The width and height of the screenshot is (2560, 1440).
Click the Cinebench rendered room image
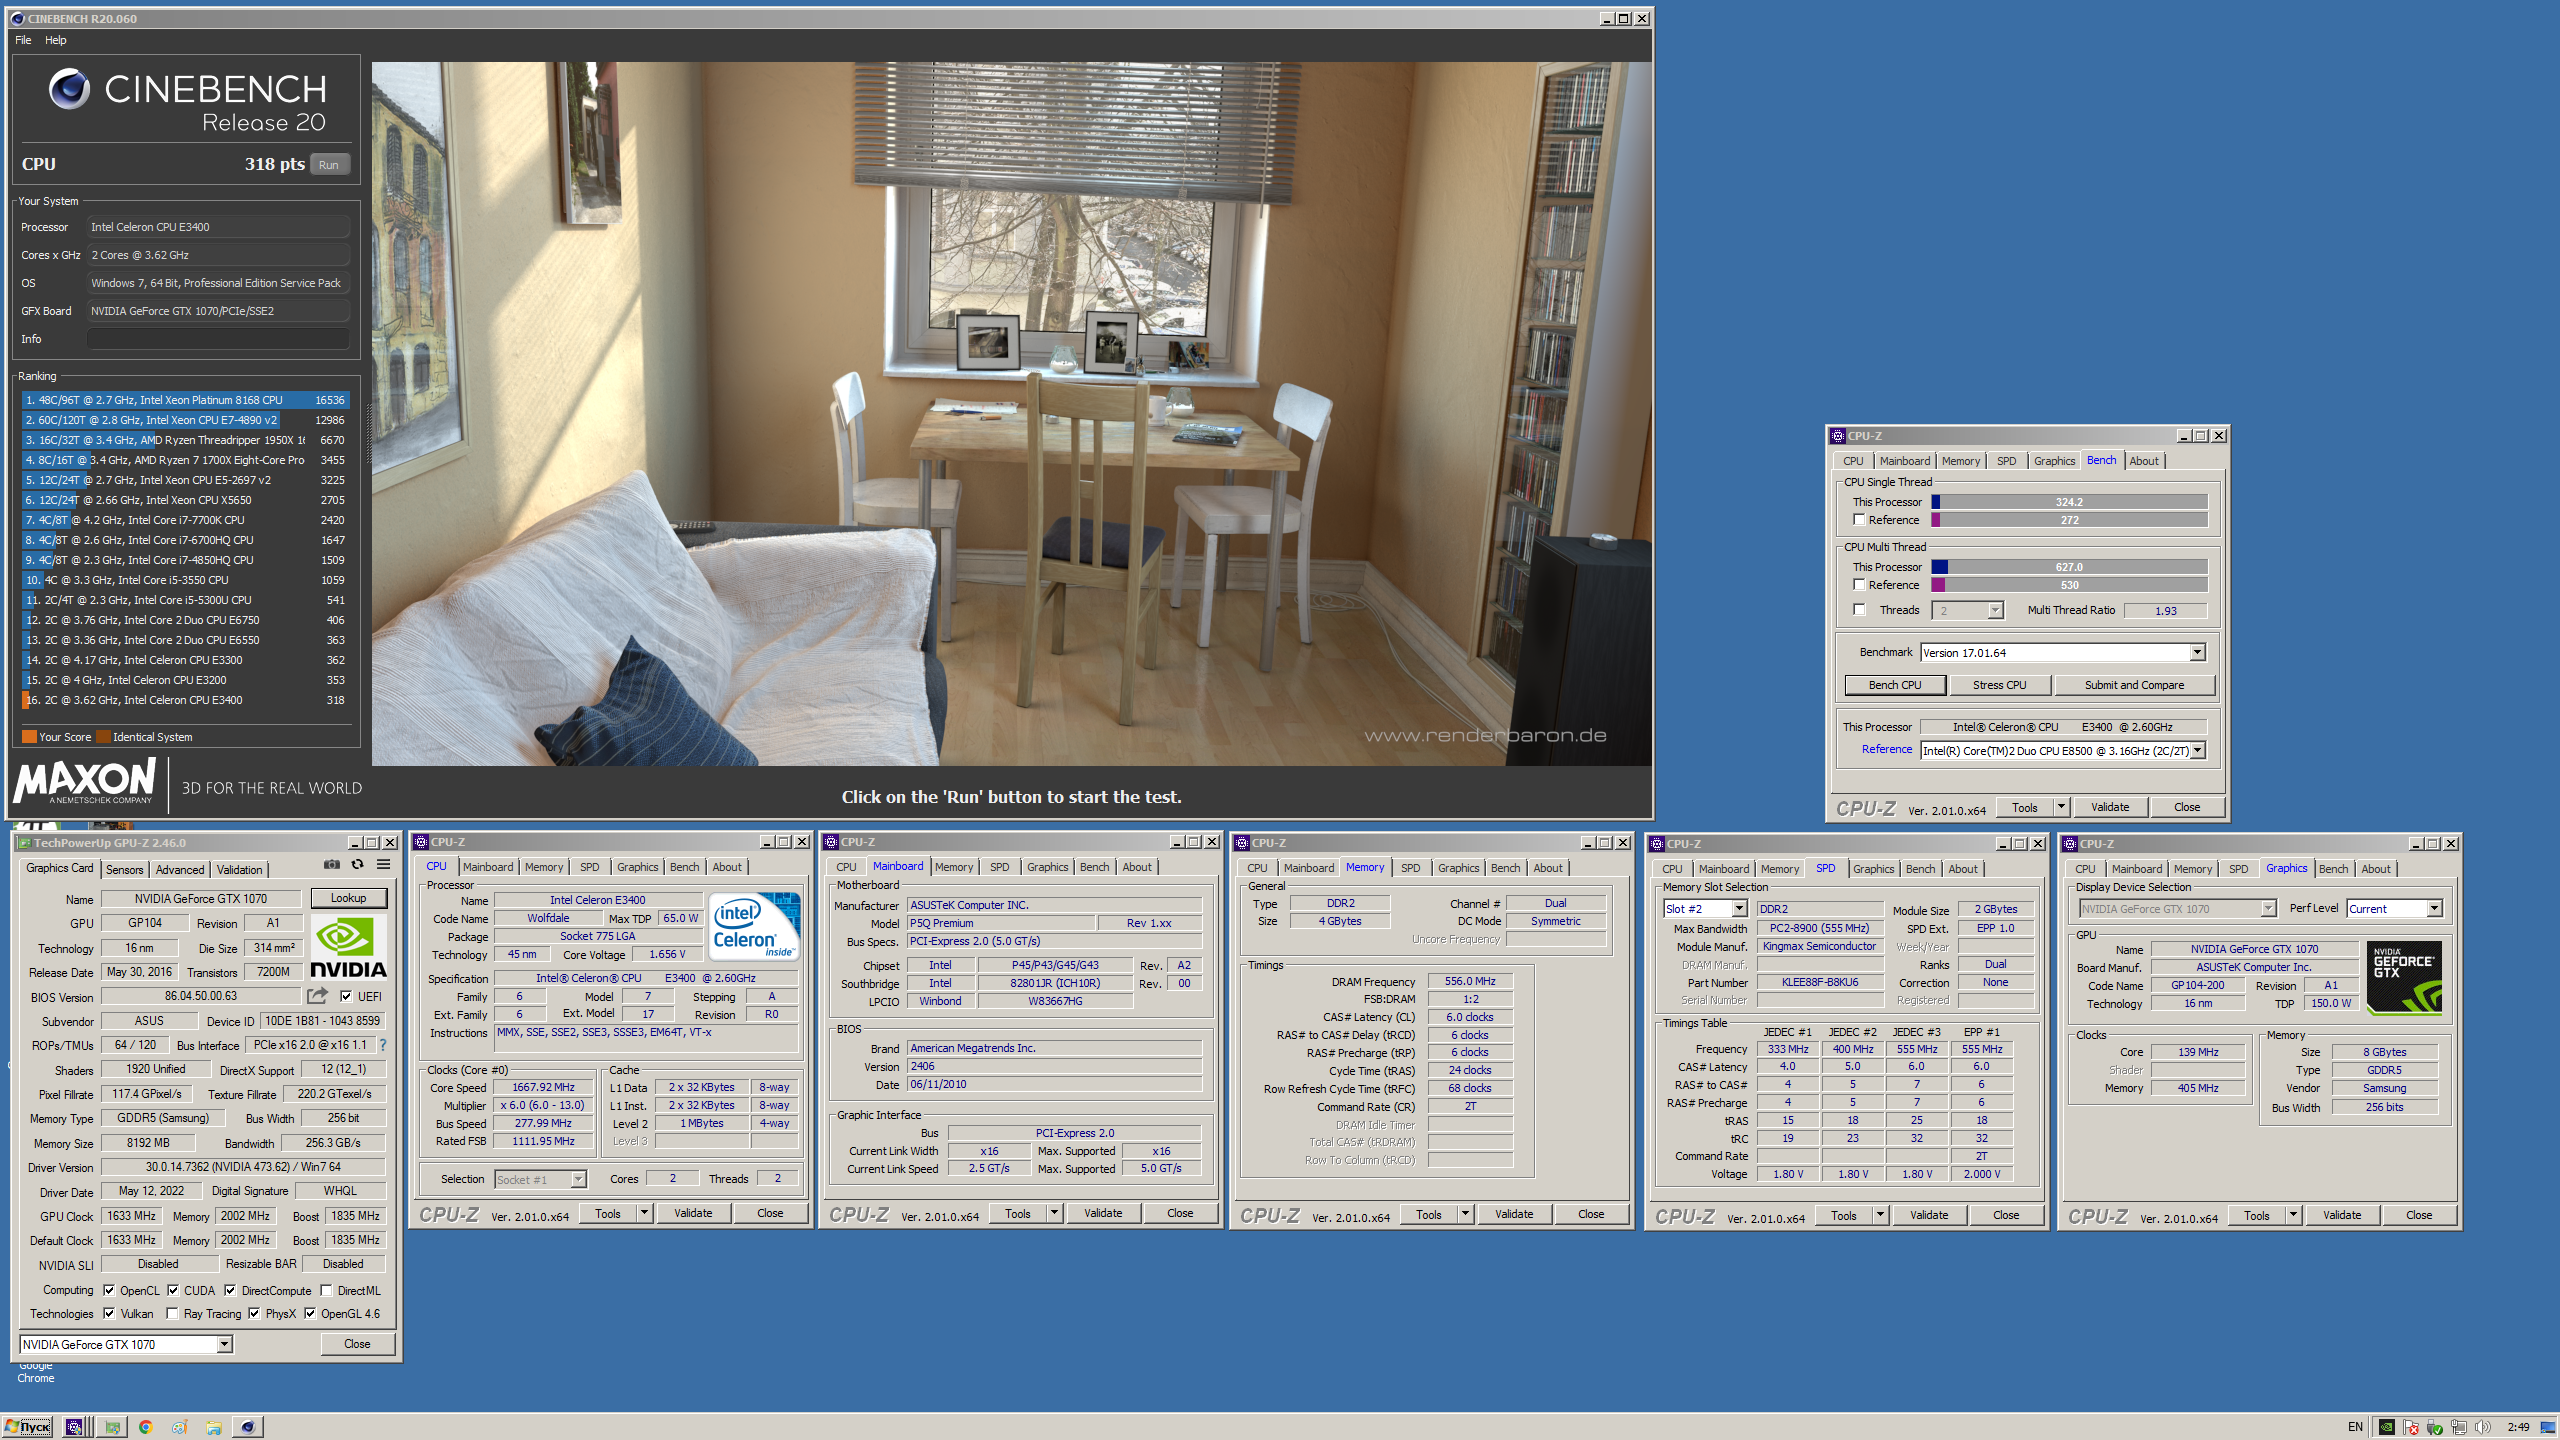[x=1011, y=414]
